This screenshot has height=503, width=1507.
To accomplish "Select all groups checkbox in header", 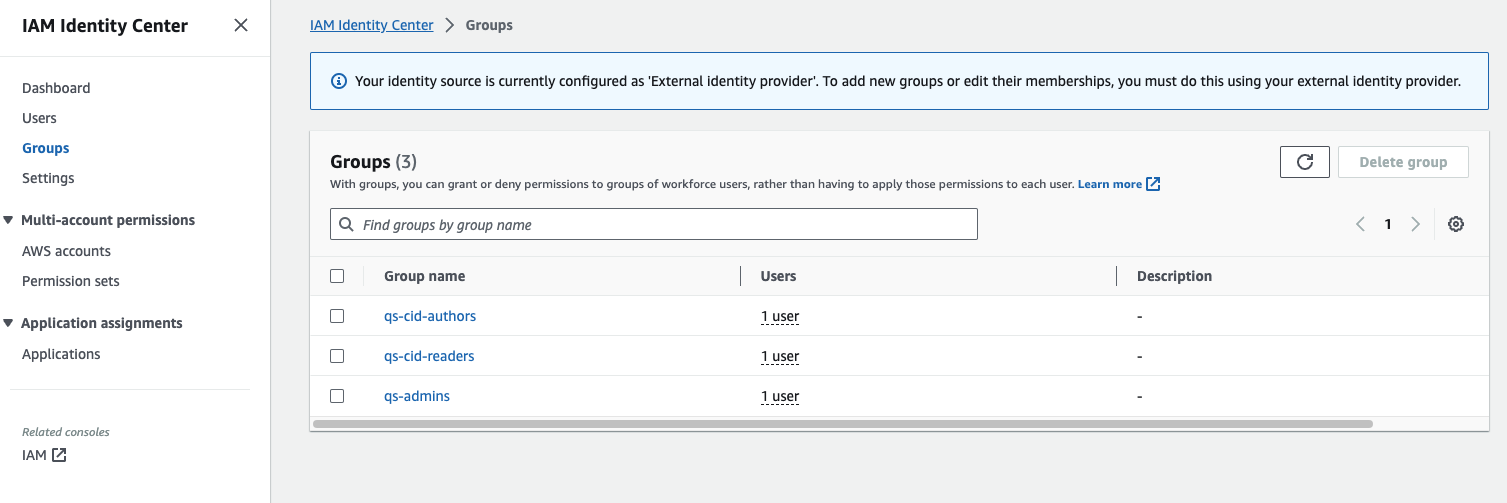I will click(337, 276).
